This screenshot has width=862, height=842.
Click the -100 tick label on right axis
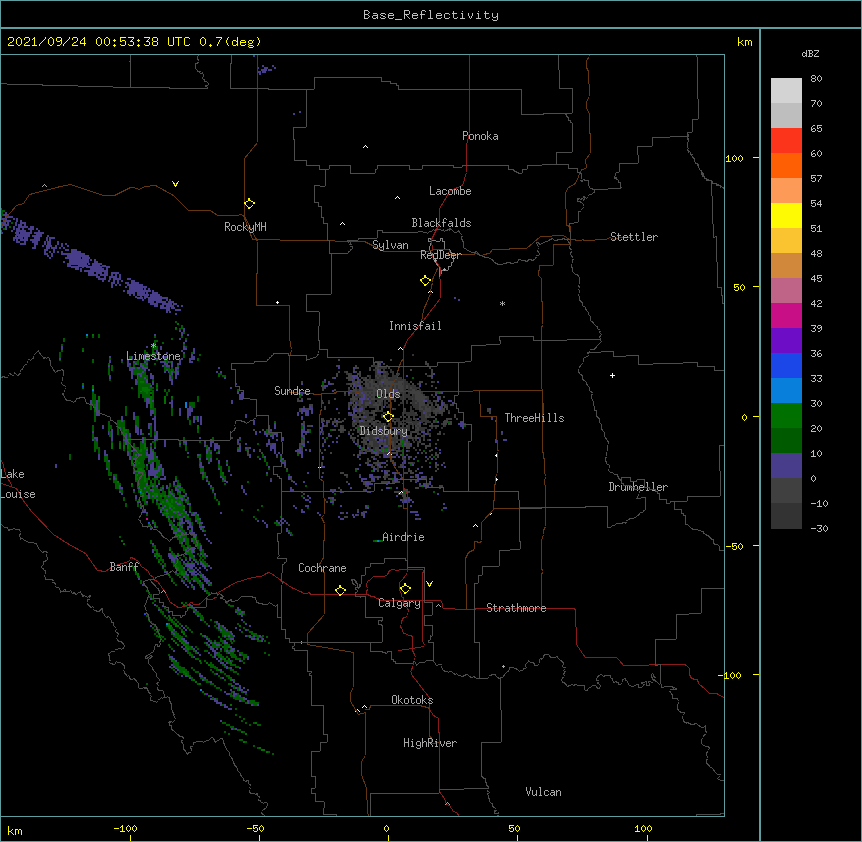coord(731,675)
